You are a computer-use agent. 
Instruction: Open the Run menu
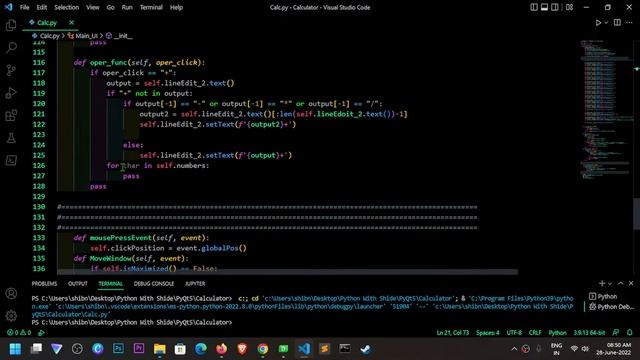(x=127, y=7)
